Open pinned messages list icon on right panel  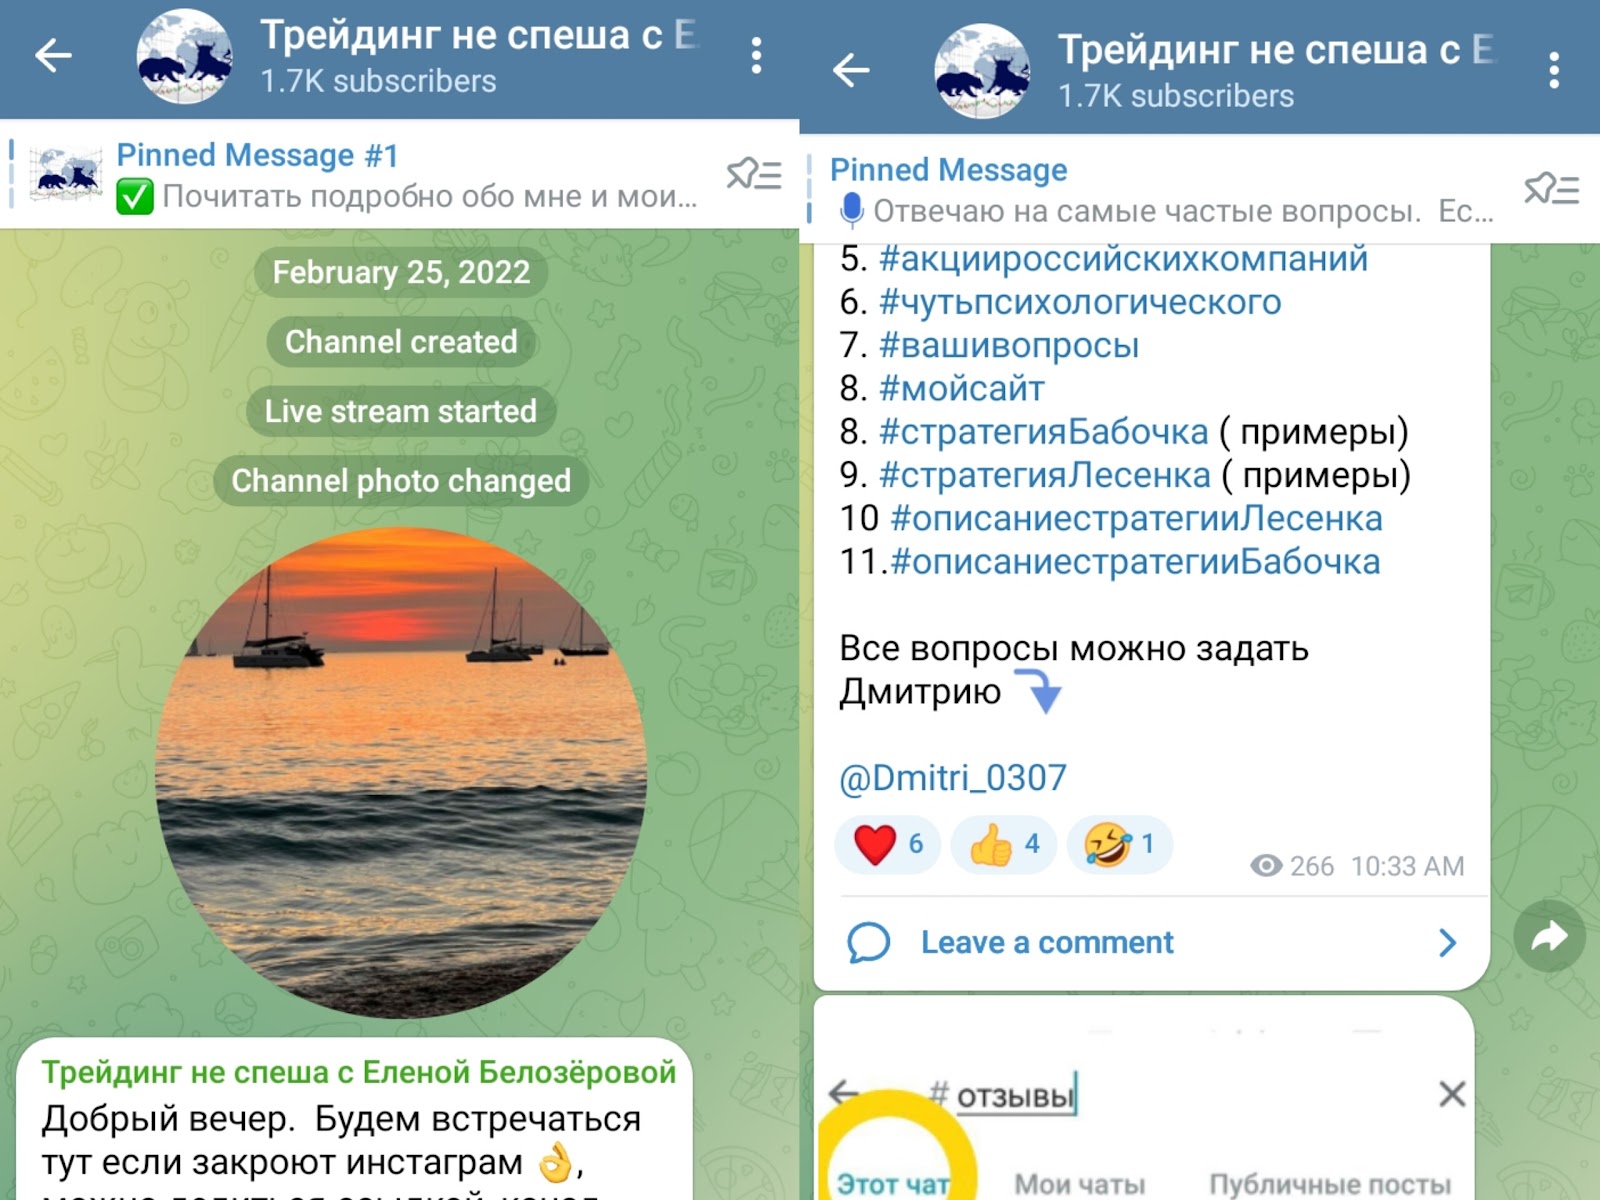pyautogui.click(x=1551, y=189)
